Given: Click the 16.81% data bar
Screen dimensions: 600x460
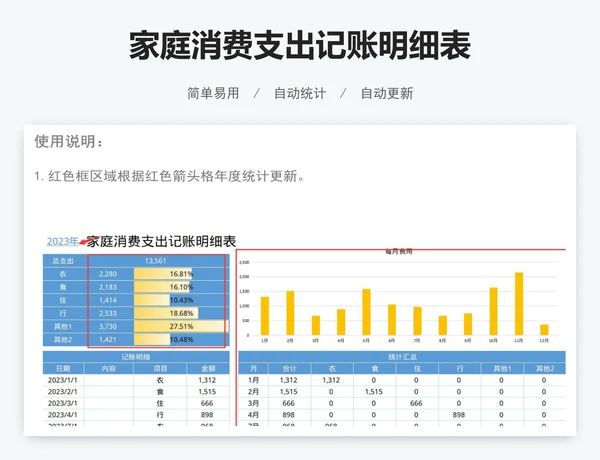Looking at the screenshot, I should [163, 274].
